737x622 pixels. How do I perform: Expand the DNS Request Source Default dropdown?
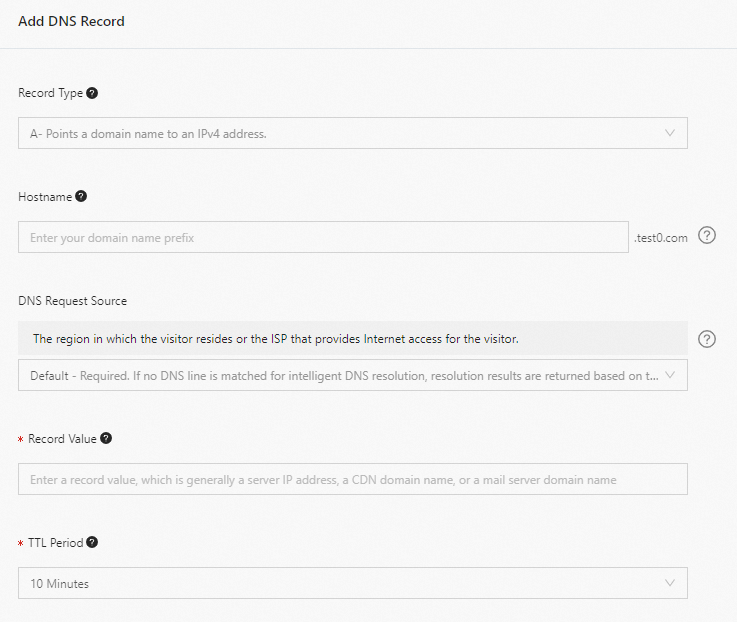352,375
